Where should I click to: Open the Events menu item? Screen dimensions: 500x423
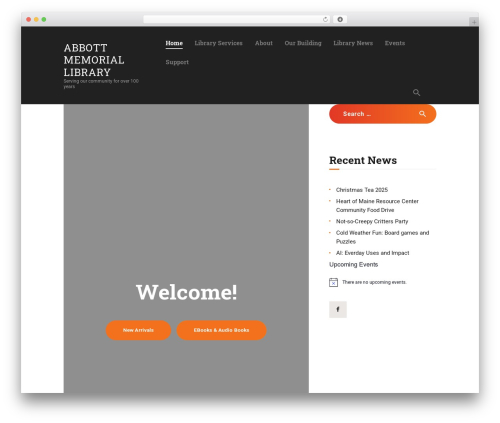point(395,43)
